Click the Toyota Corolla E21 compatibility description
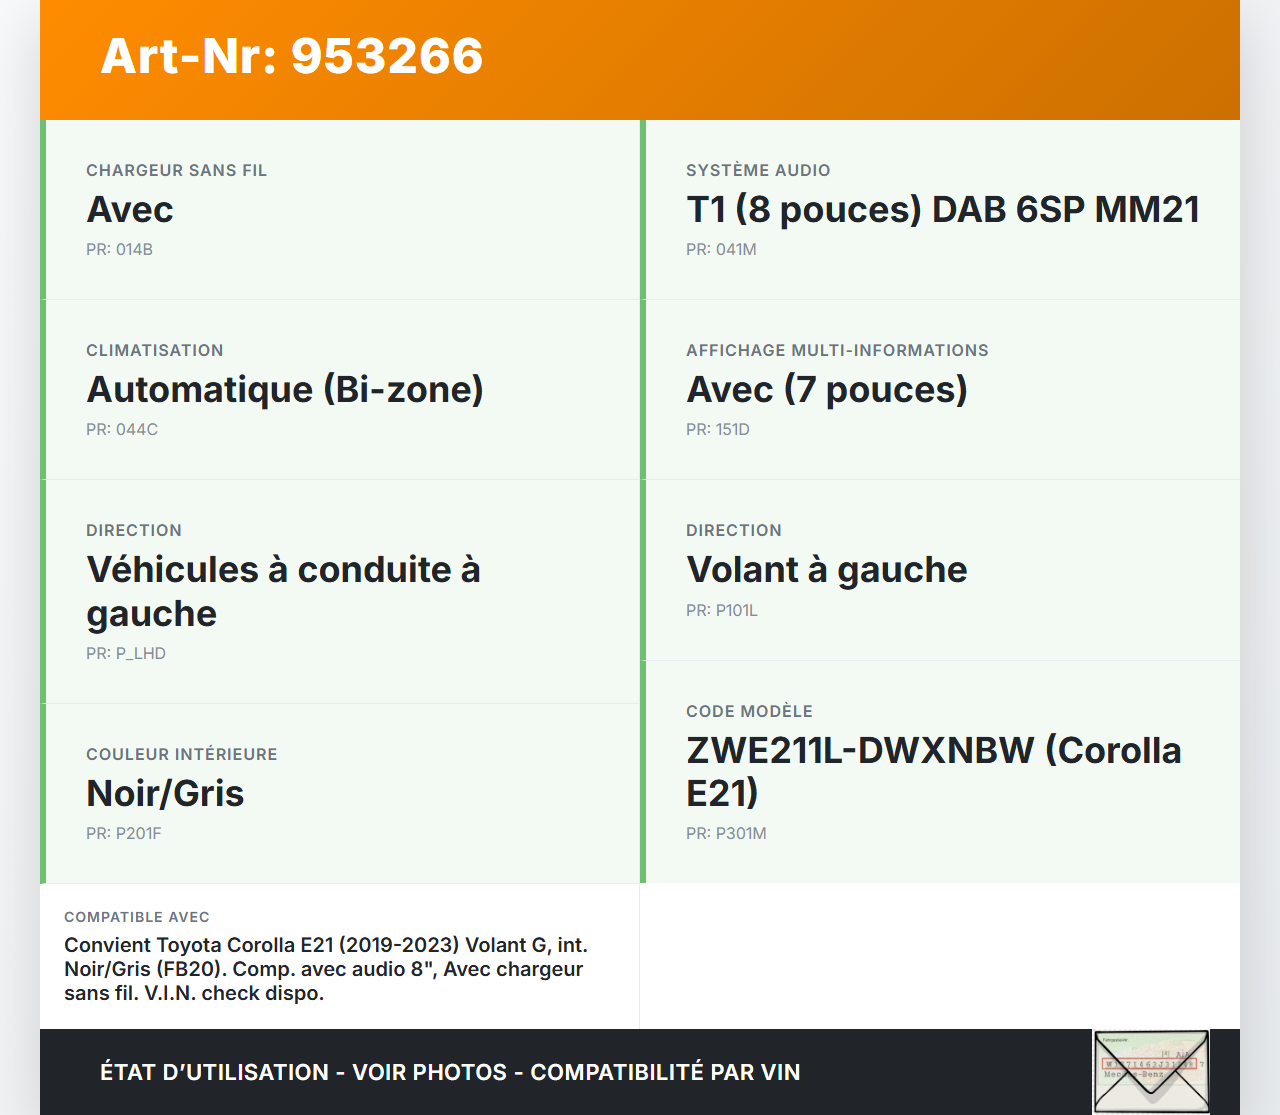Image resolution: width=1280 pixels, height=1115 pixels. coord(325,969)
